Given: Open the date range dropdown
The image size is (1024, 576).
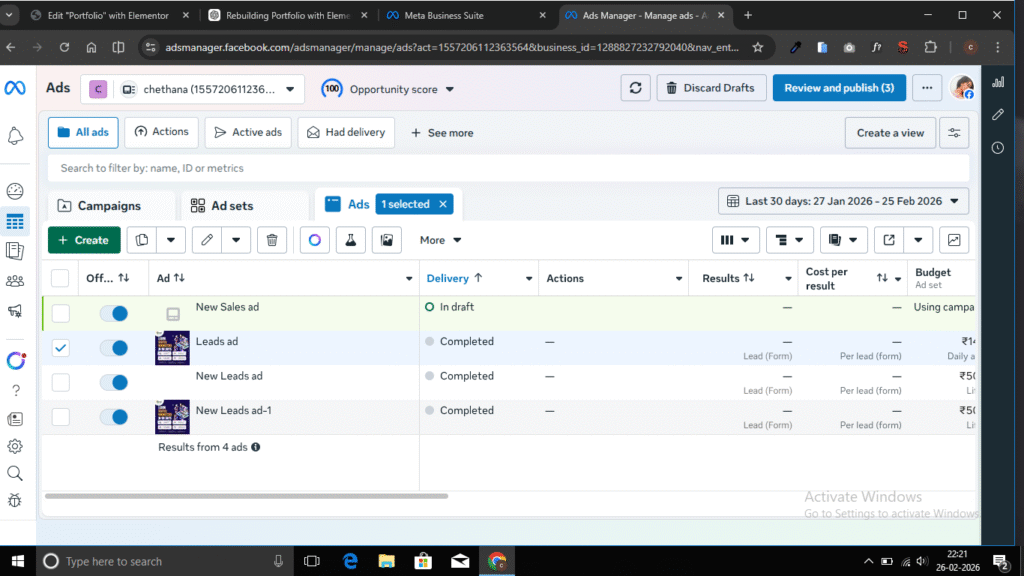Looking at the screenshot, I should pos(843,201).
